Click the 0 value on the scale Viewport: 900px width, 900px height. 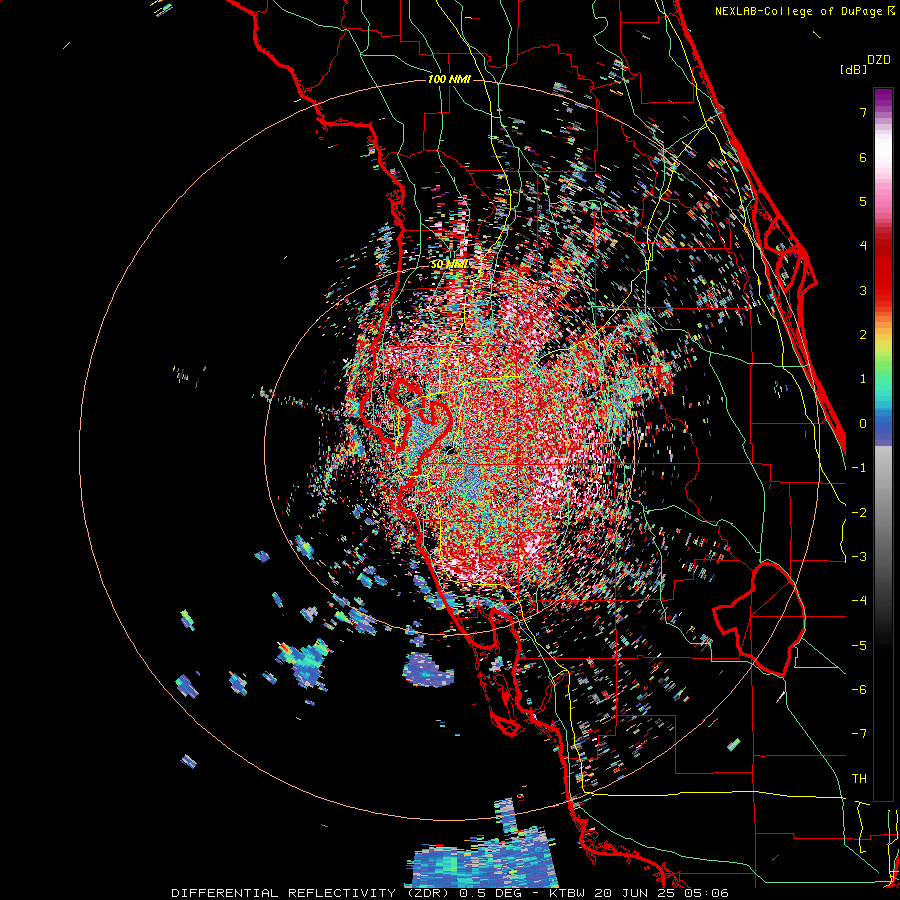pos(863,424)
